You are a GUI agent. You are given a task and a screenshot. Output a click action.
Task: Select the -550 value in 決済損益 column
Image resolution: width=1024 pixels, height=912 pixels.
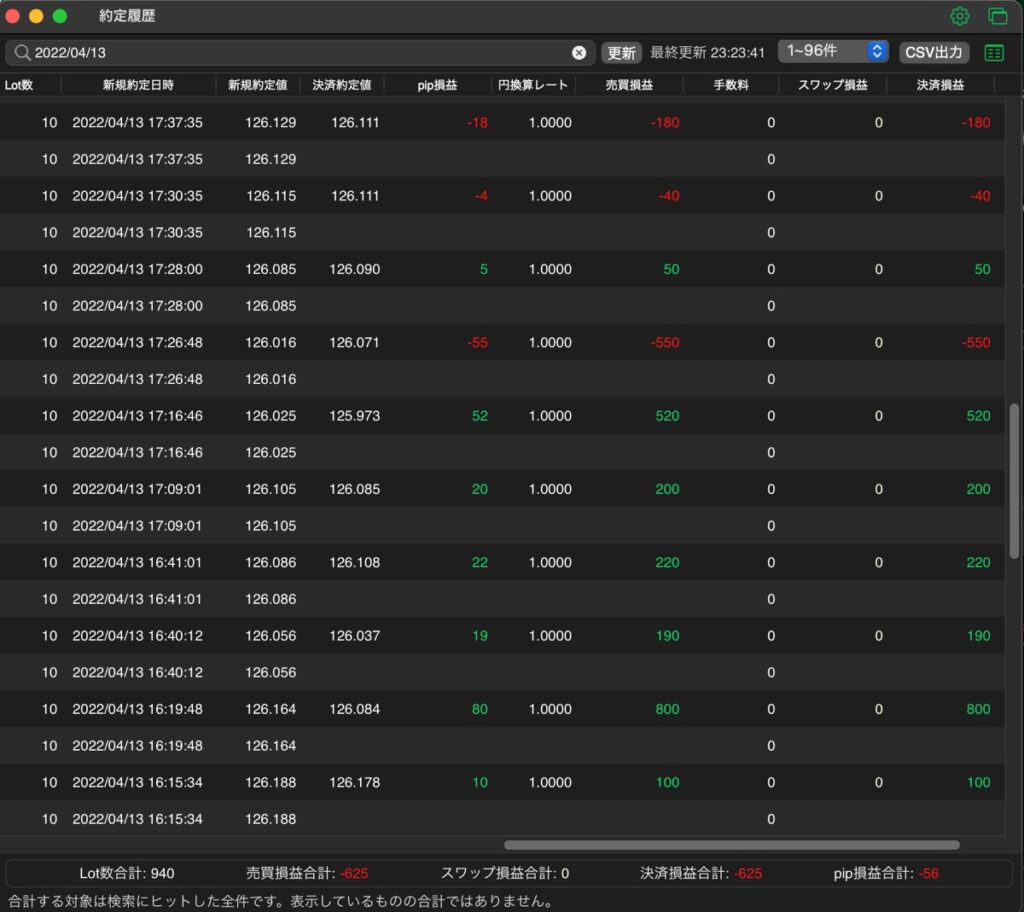[x=976, y=342]
